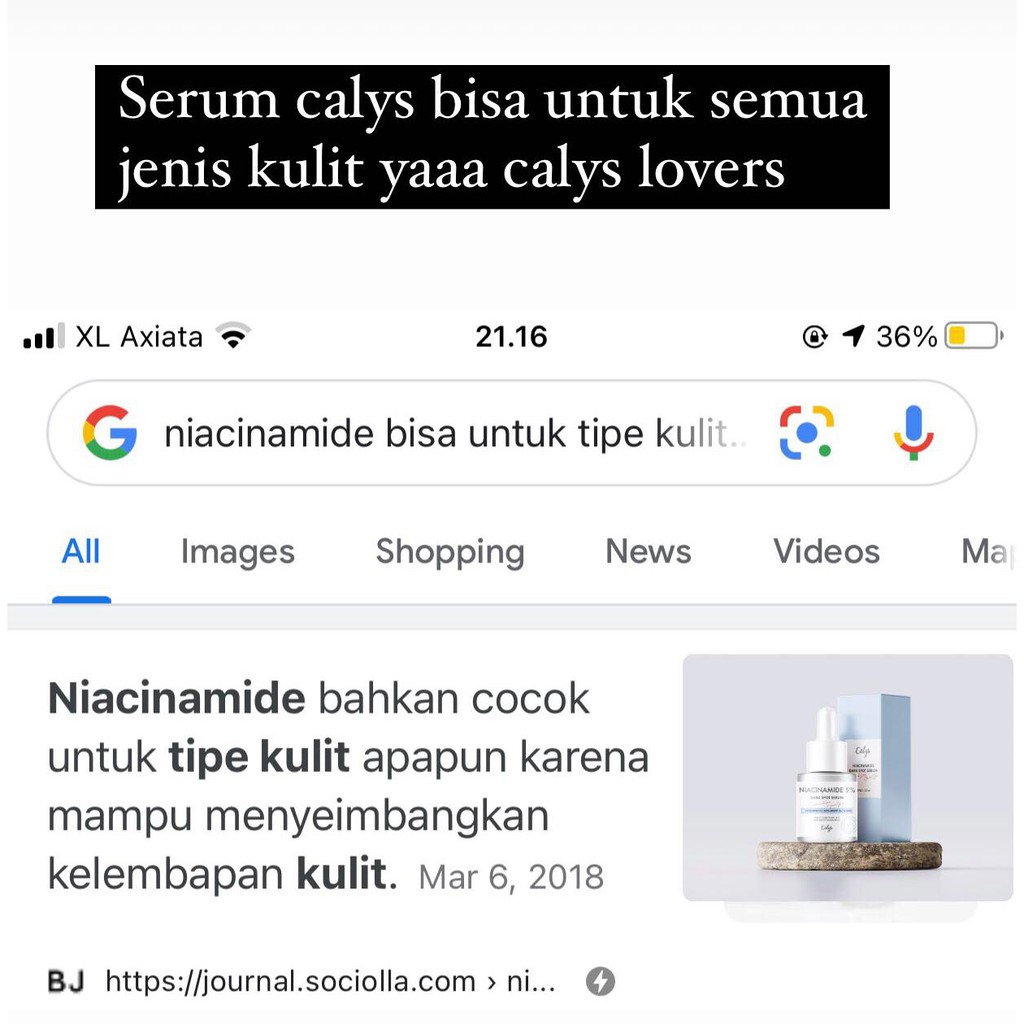This screenshot has height=1024, width=1024.
Task: Tap the location arrow status icon
Action: point(853,336)
